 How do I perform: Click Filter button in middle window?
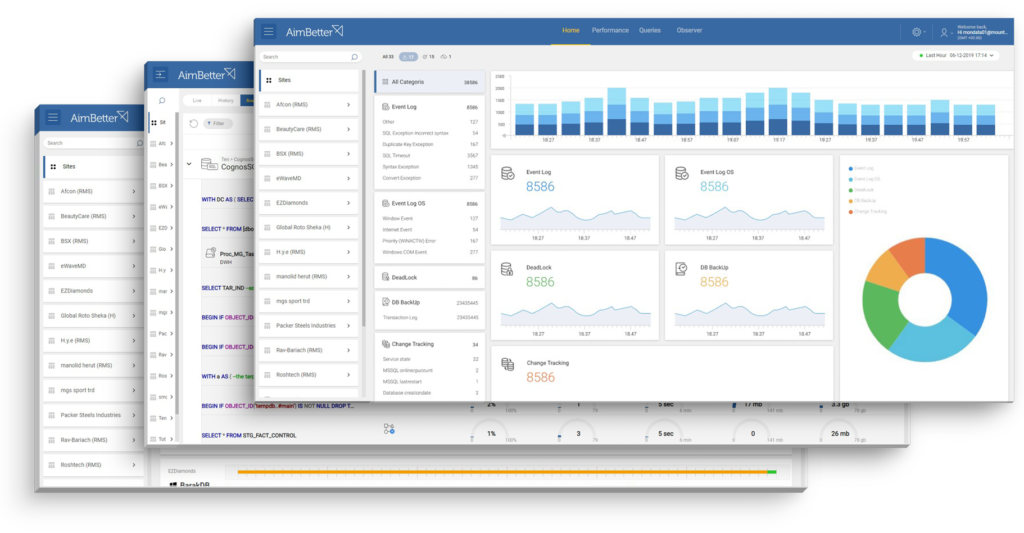[x=217, y=123]
